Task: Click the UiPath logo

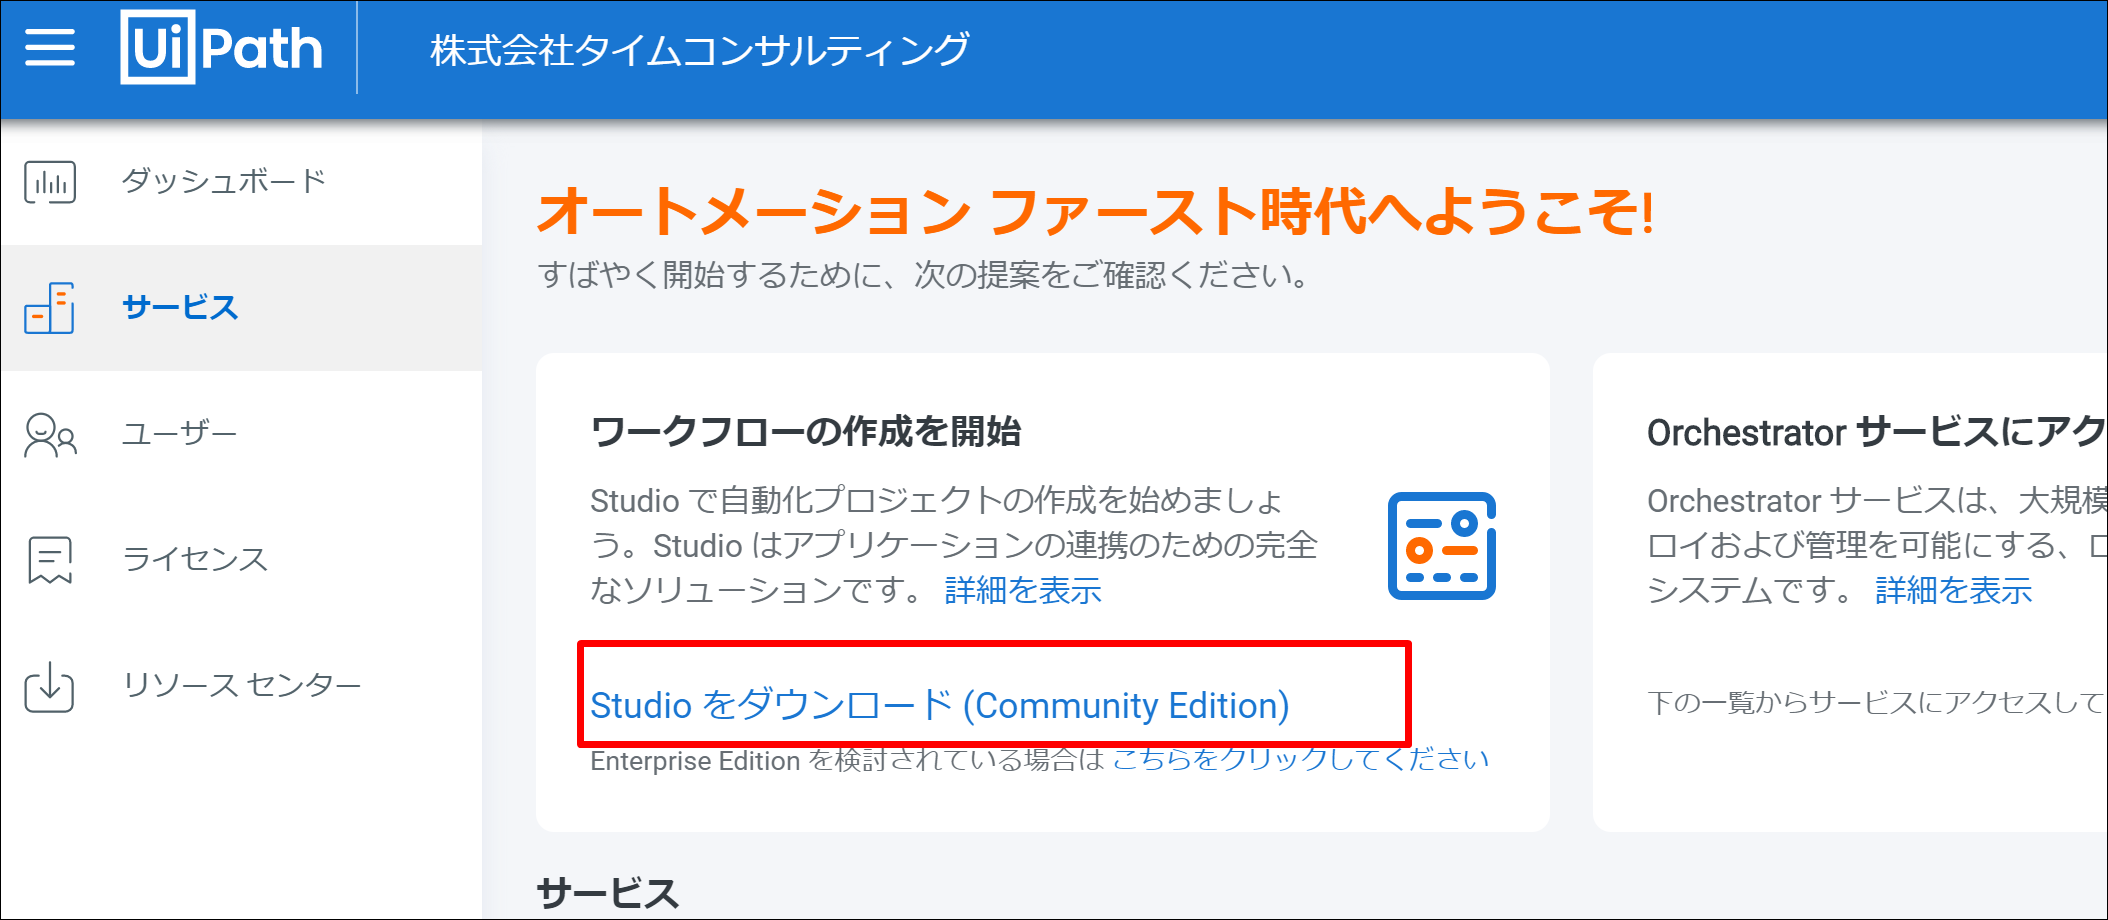Action: 221,47
